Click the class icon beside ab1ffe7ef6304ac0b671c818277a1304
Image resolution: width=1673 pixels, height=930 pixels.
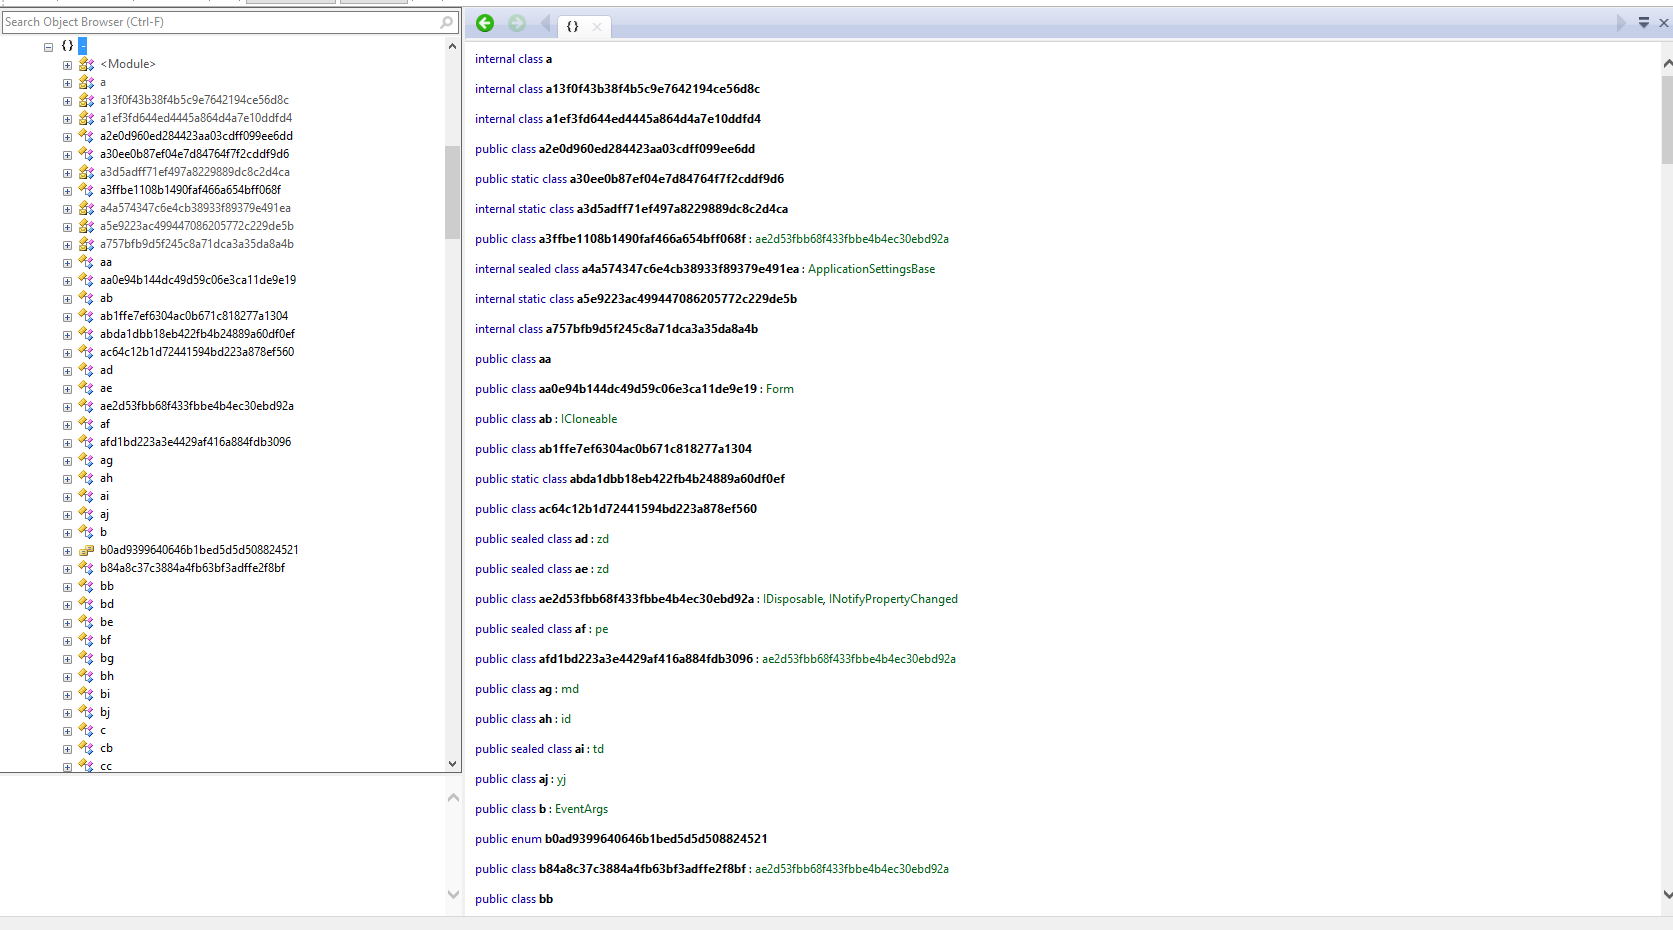click(x=87, y=316)
